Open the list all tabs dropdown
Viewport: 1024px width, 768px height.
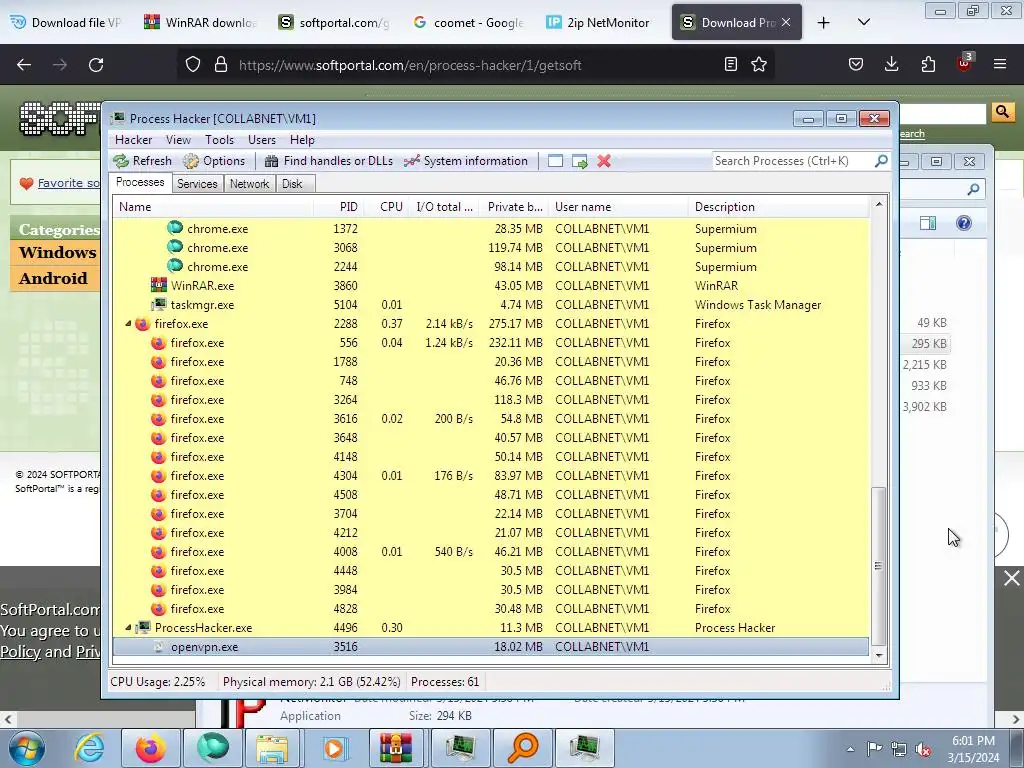[864, 23]
